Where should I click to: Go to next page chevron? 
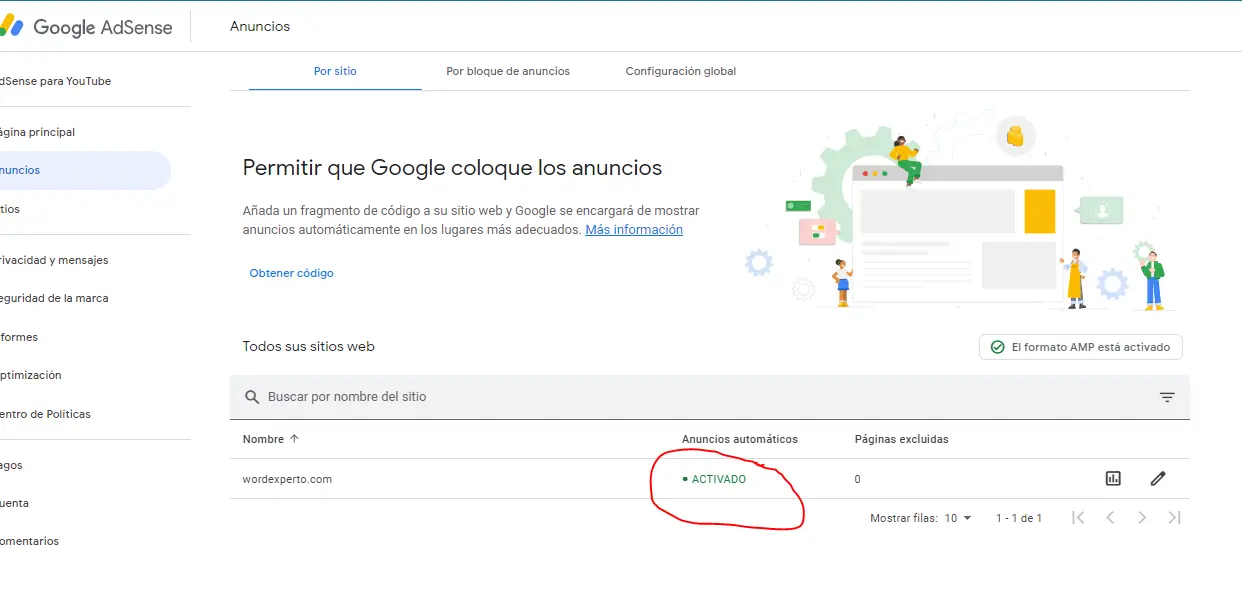1142,517
